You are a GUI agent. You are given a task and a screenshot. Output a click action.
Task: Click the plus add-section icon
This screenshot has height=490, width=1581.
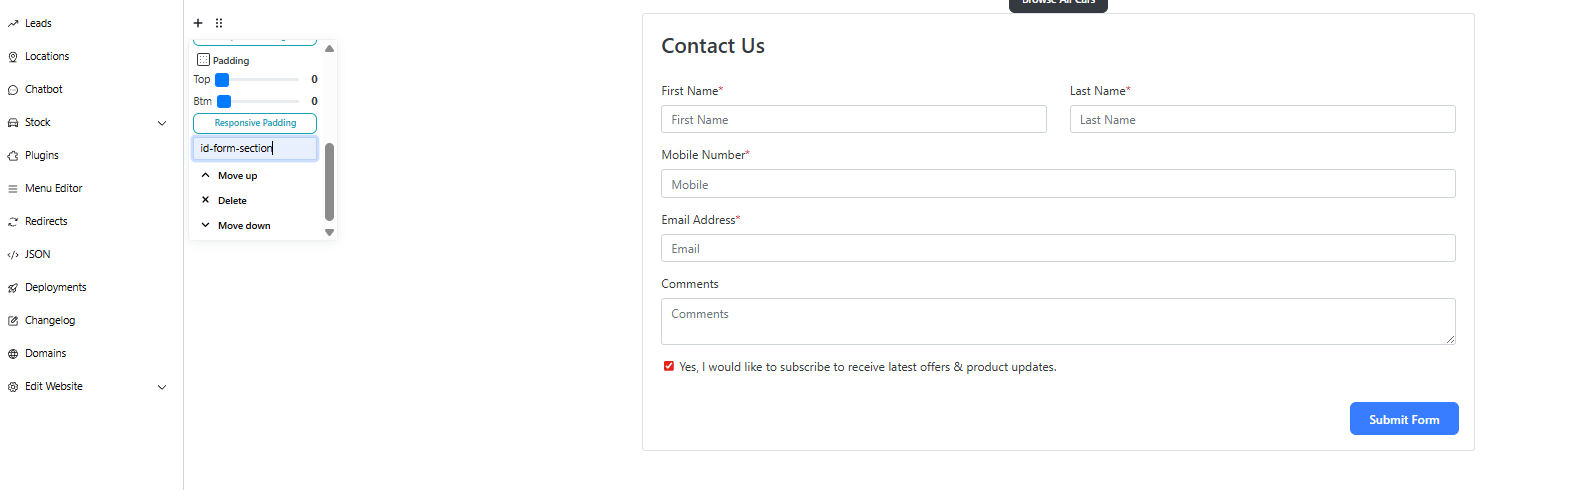(198, 23)
